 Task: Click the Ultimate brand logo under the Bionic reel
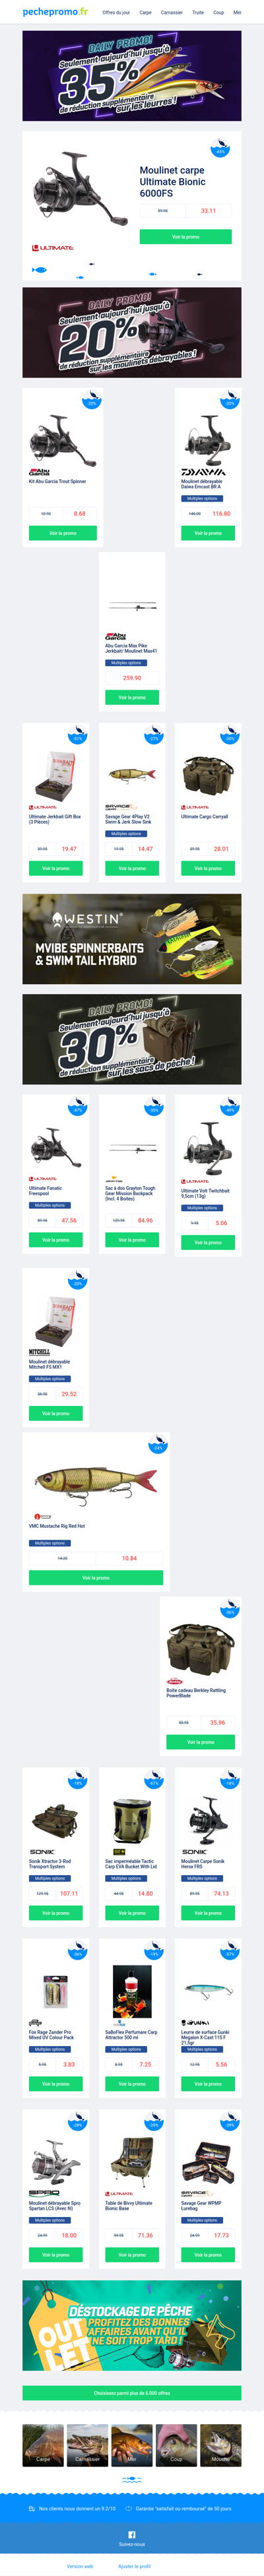click(52, 248)
